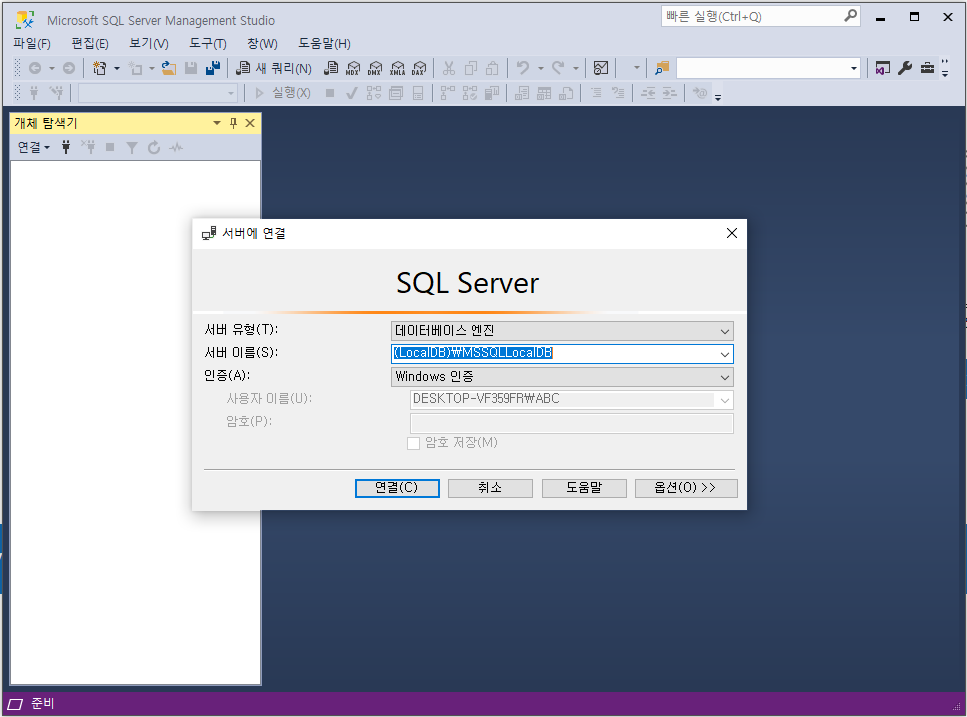This screenshot has width=967, height=717.
Task: Click the Activity Monitor toolbar icon
Action: pyautogui.click(x=601, y=68)
